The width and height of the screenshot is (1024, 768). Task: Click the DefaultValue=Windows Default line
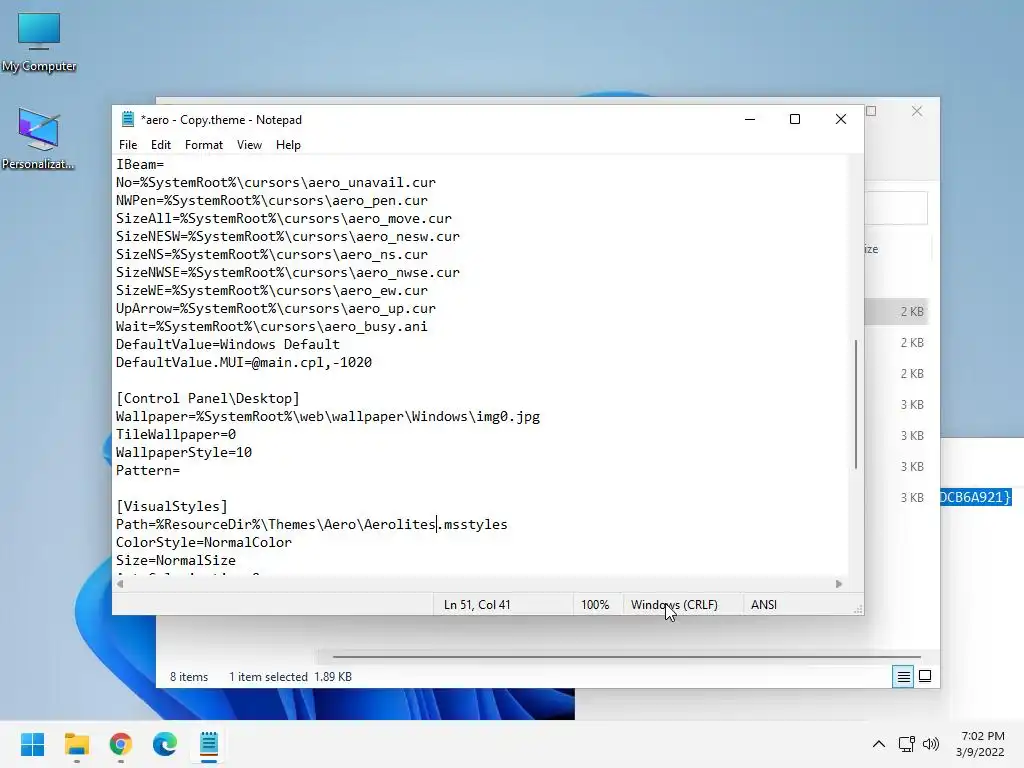[228, 344]
